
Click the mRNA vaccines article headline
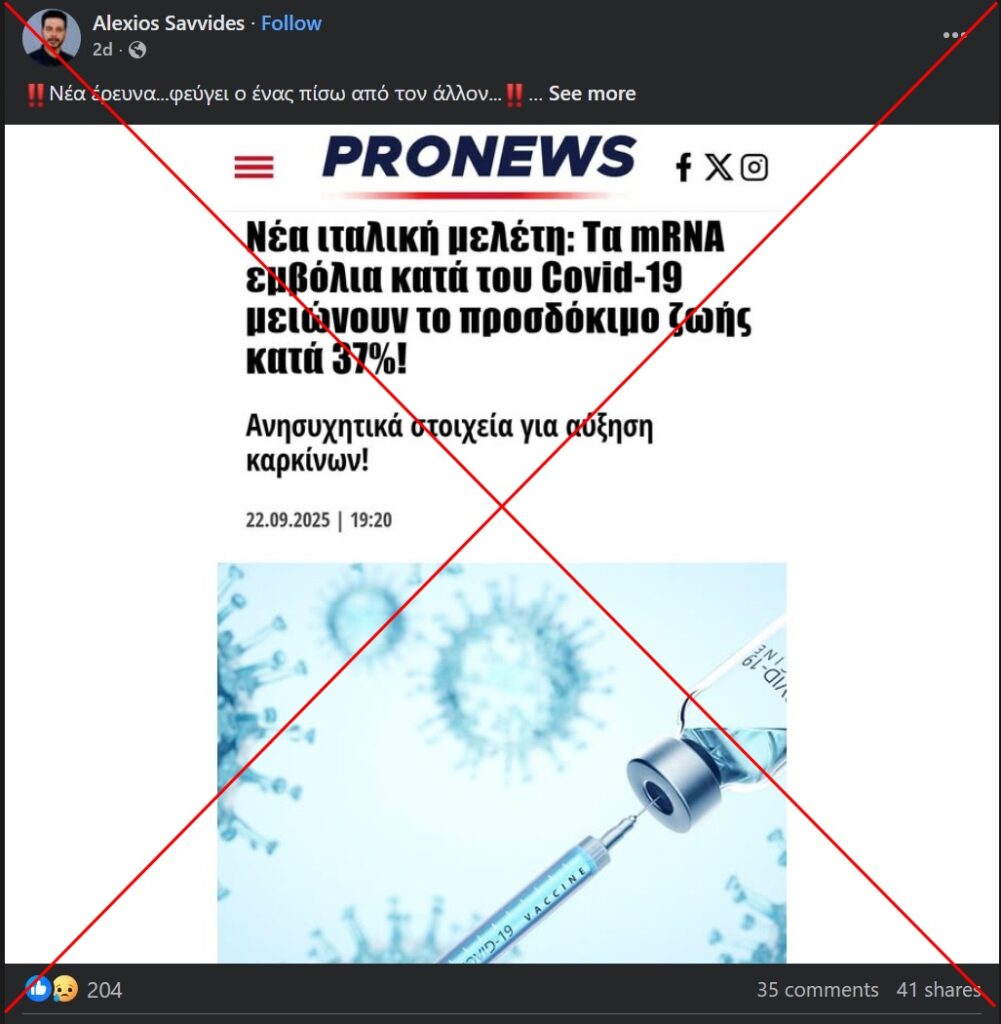498,298
